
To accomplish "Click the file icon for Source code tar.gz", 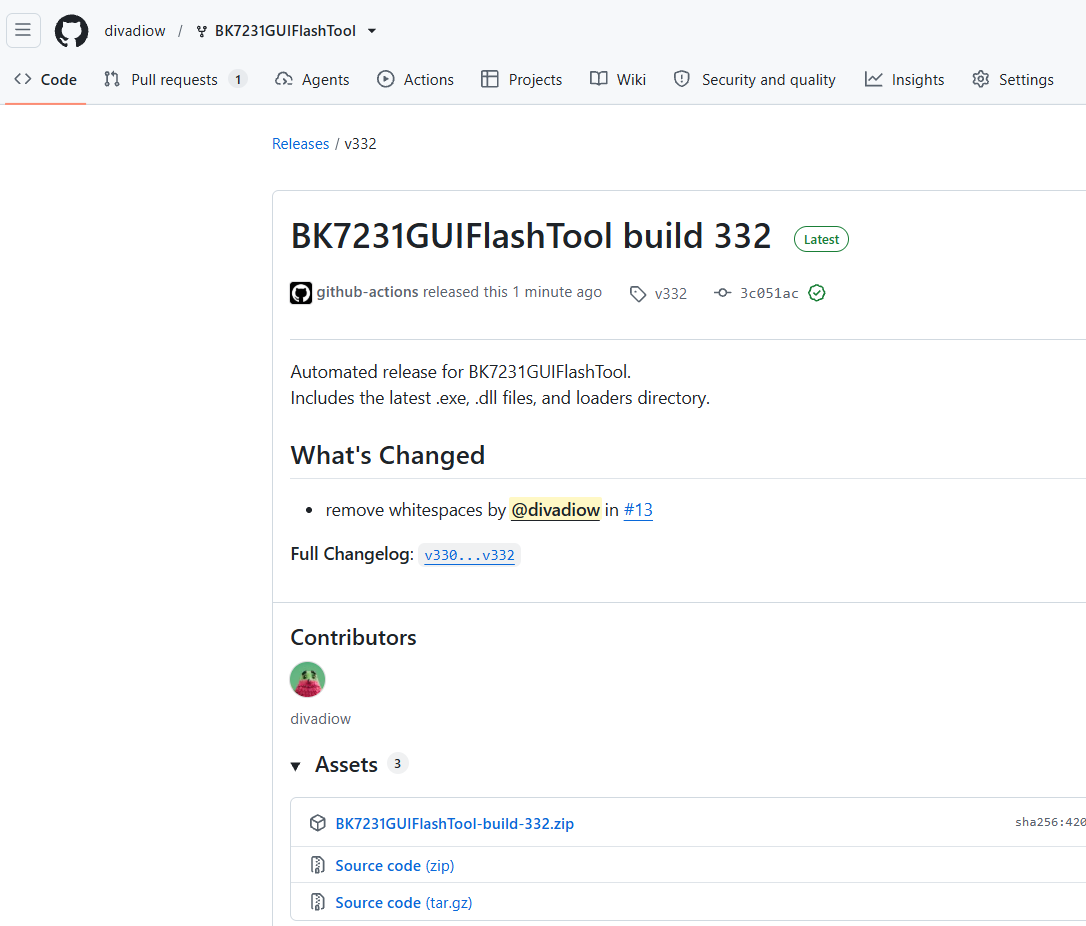I will (317, 902).
